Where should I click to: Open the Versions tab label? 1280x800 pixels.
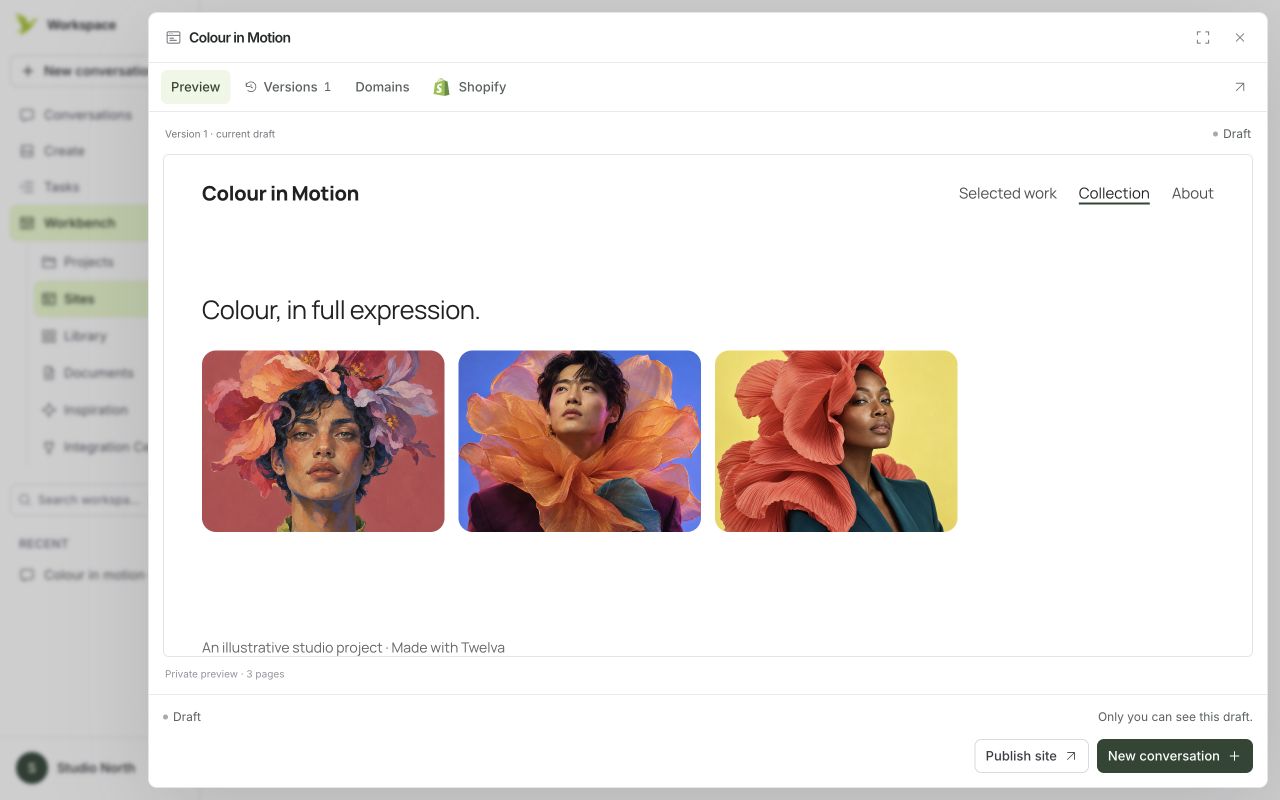point(290,87)
